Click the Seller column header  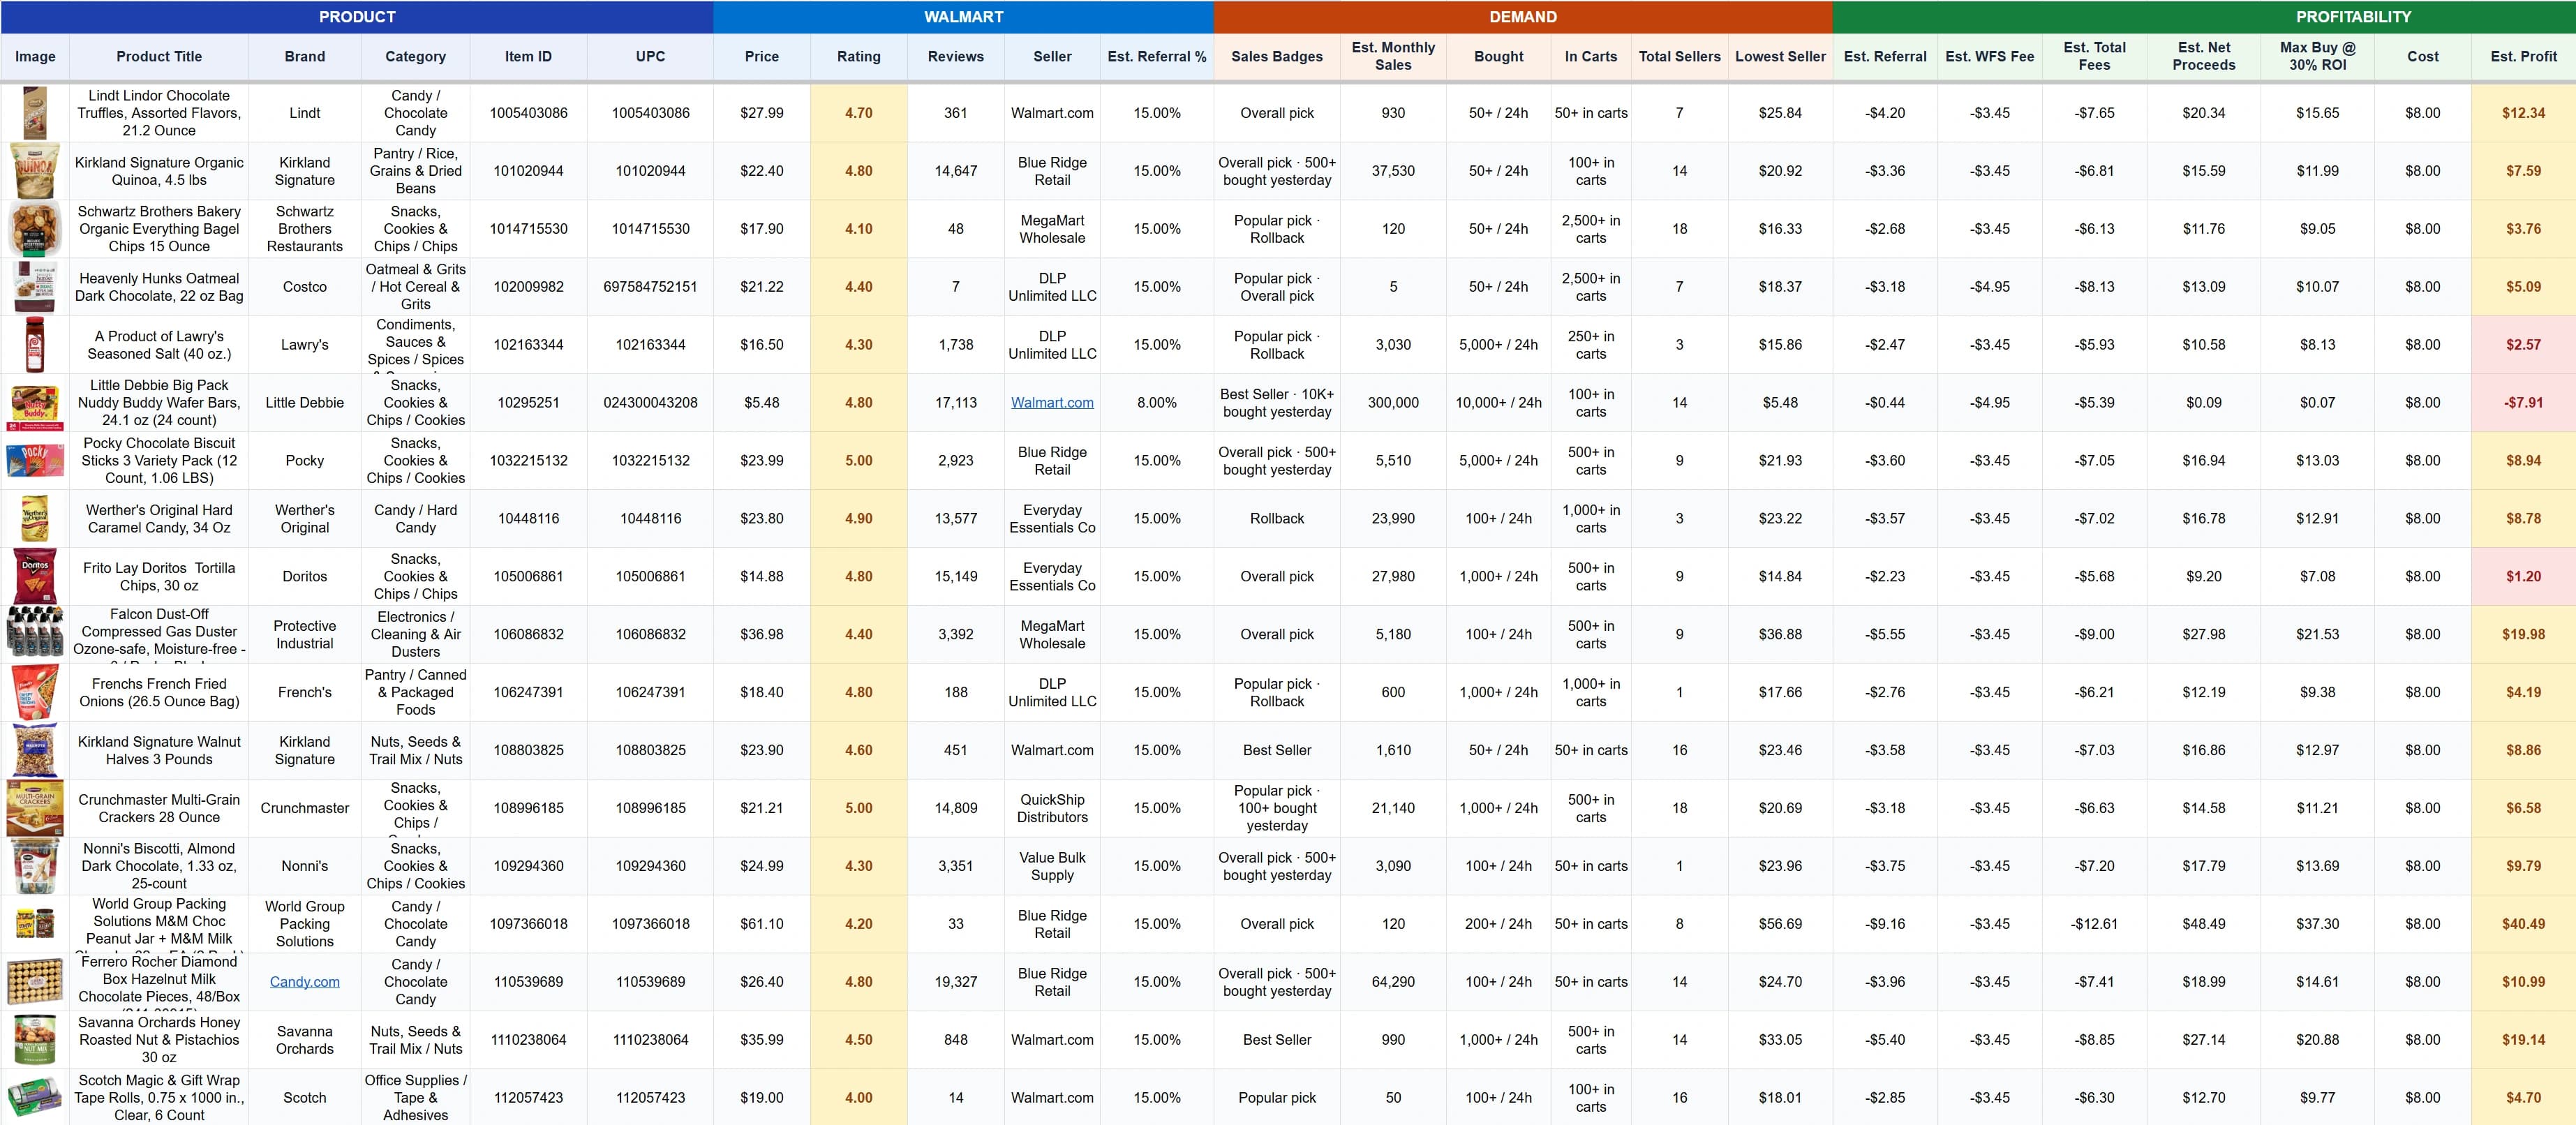[x=1052, y=56]
